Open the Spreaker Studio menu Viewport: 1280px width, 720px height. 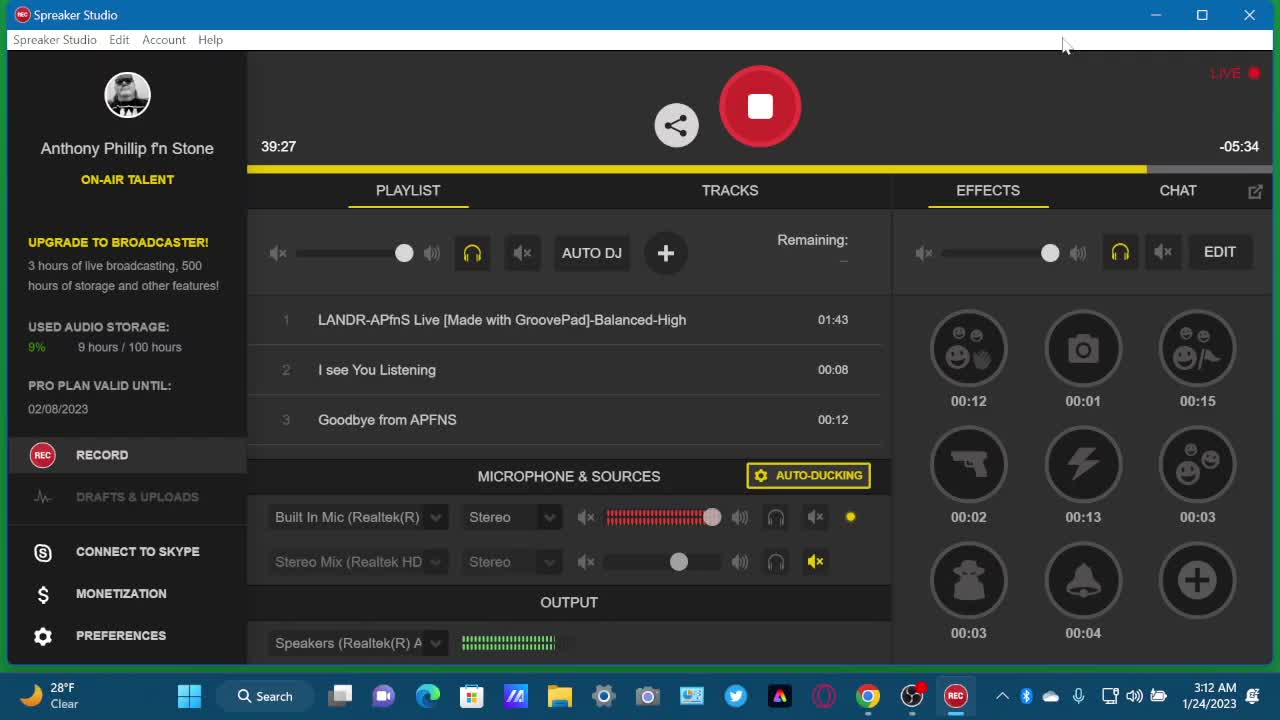point(55,40)
